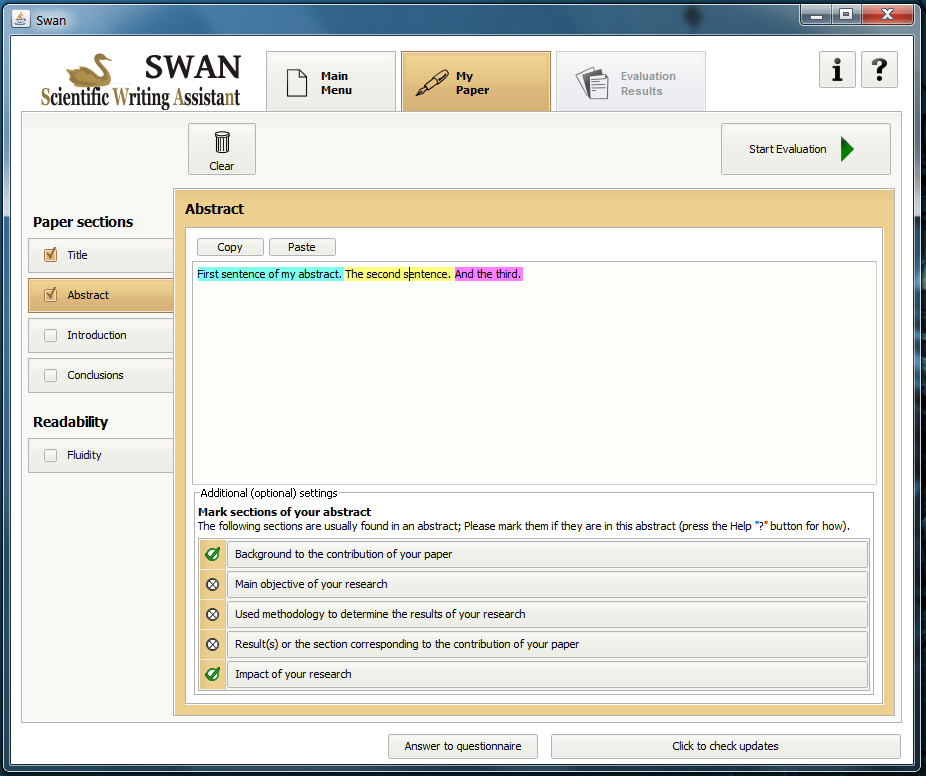Toggle the green mark beside Background to the contribution

coord(213,554)
